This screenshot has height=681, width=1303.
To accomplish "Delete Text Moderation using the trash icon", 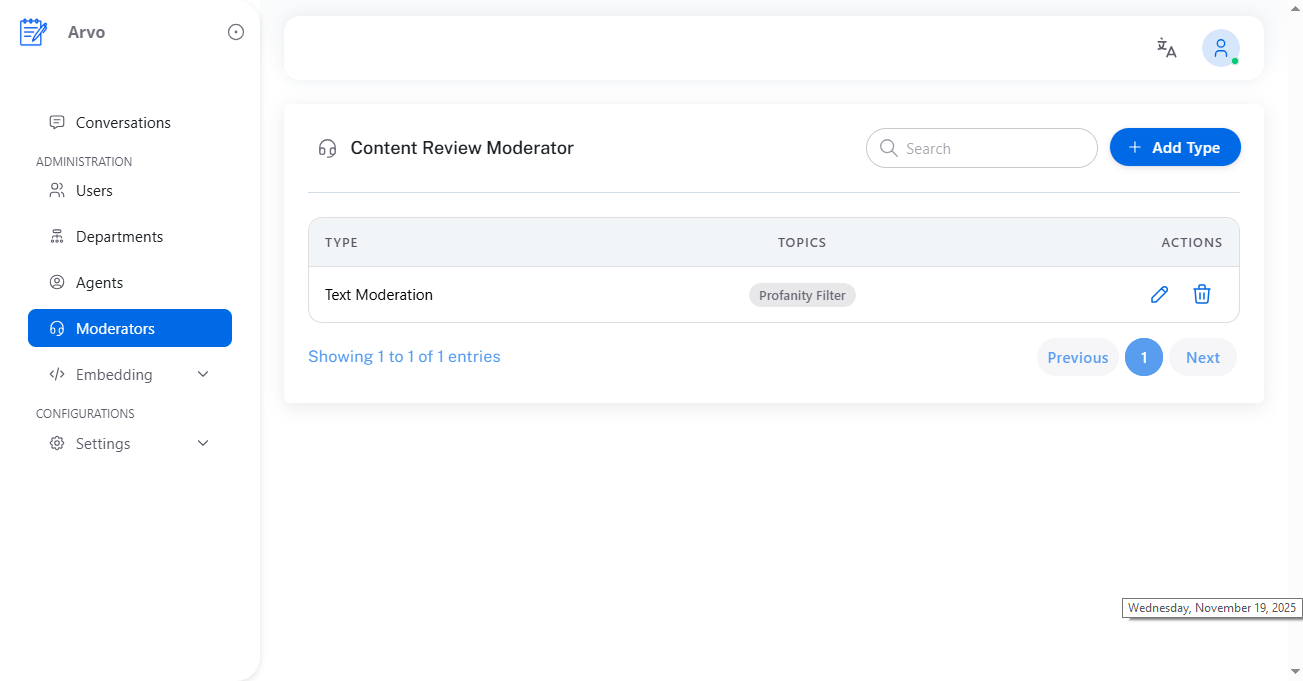I will click(1202, 294).
